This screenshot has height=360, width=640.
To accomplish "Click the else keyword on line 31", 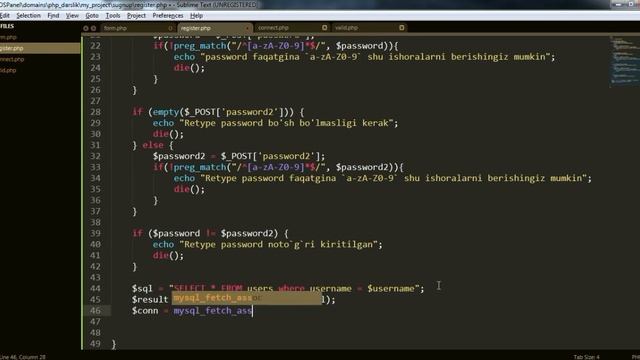I will 153,145.
